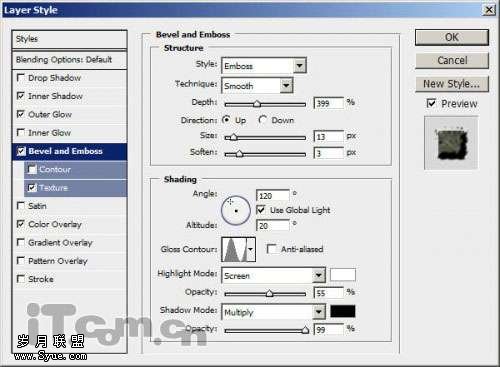Enable Anti-aliased gloss contour option

click(271, 249)
